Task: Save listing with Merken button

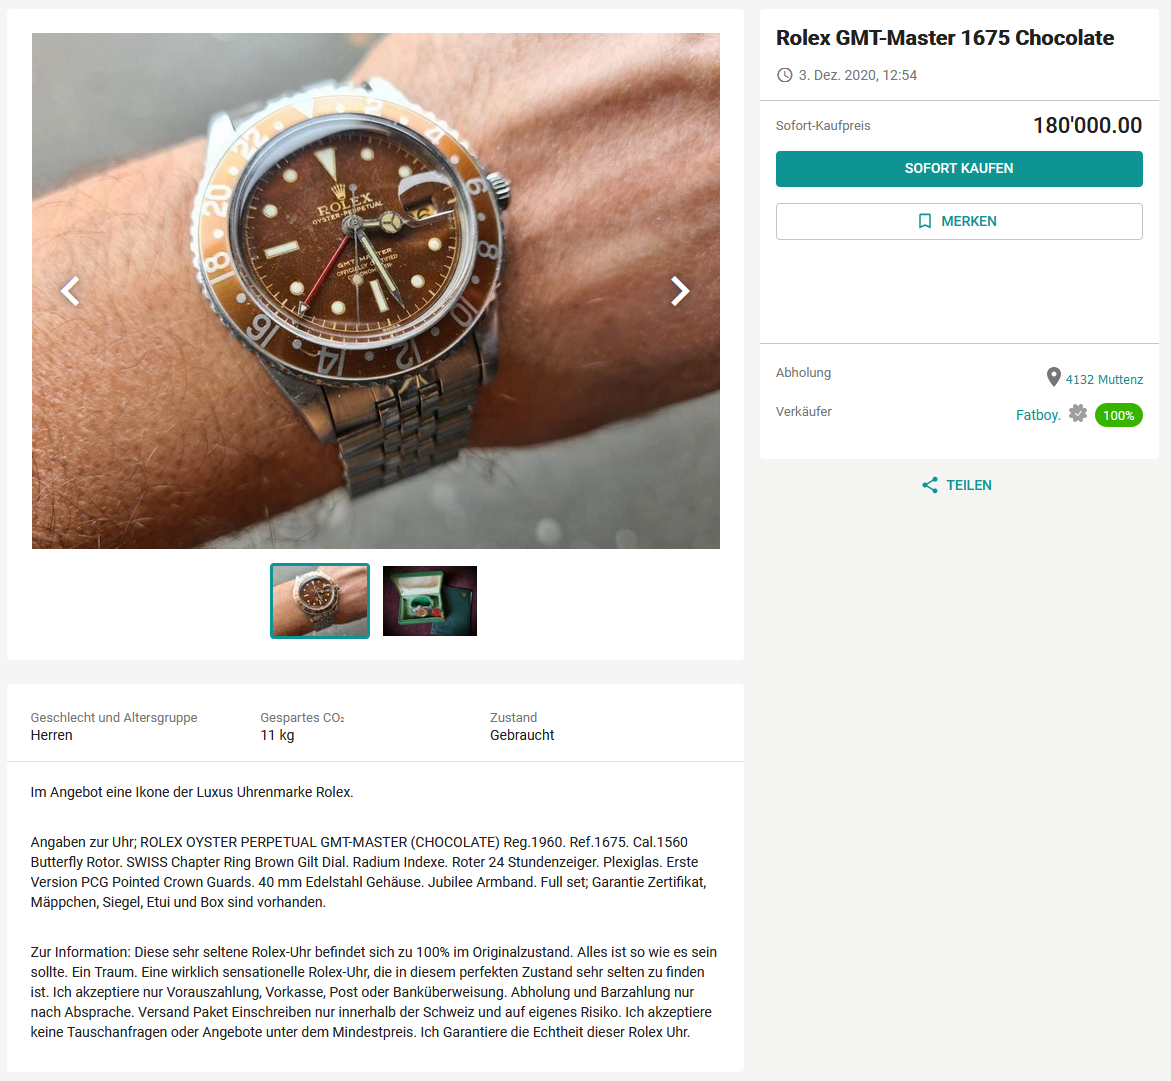Action: click(x=959, y=221)
